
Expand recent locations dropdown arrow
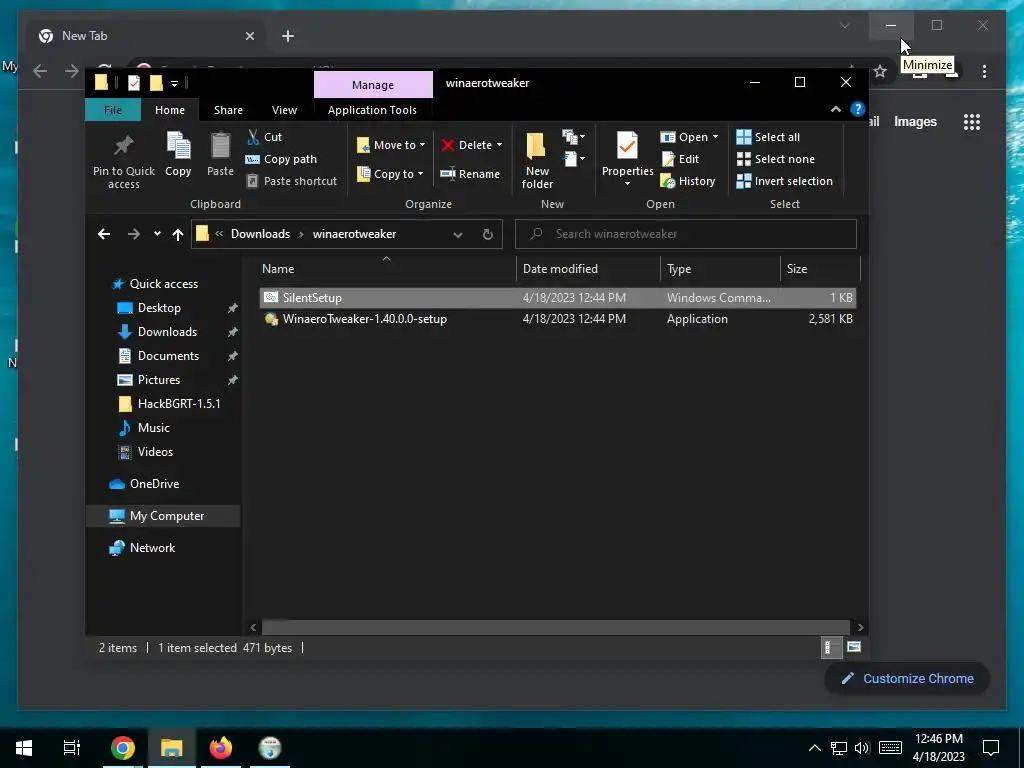(x=157, y=234)
